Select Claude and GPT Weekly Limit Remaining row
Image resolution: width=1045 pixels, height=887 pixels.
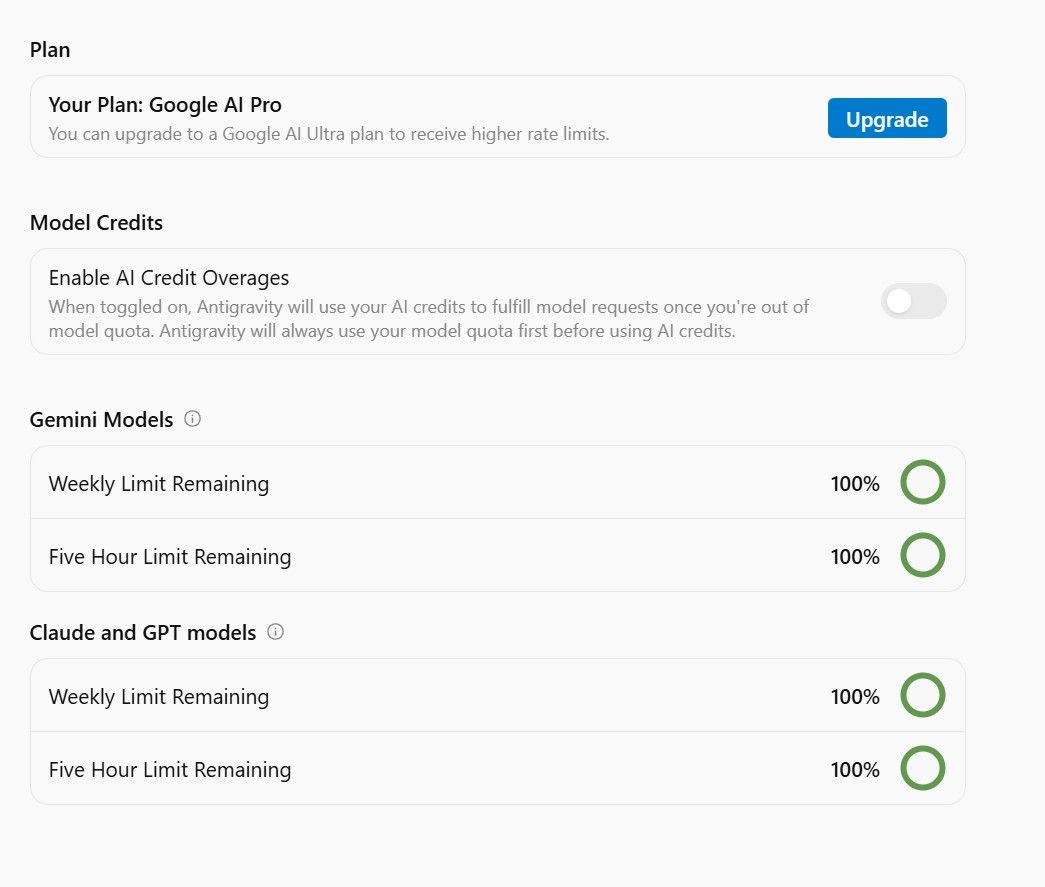(497, 696)
